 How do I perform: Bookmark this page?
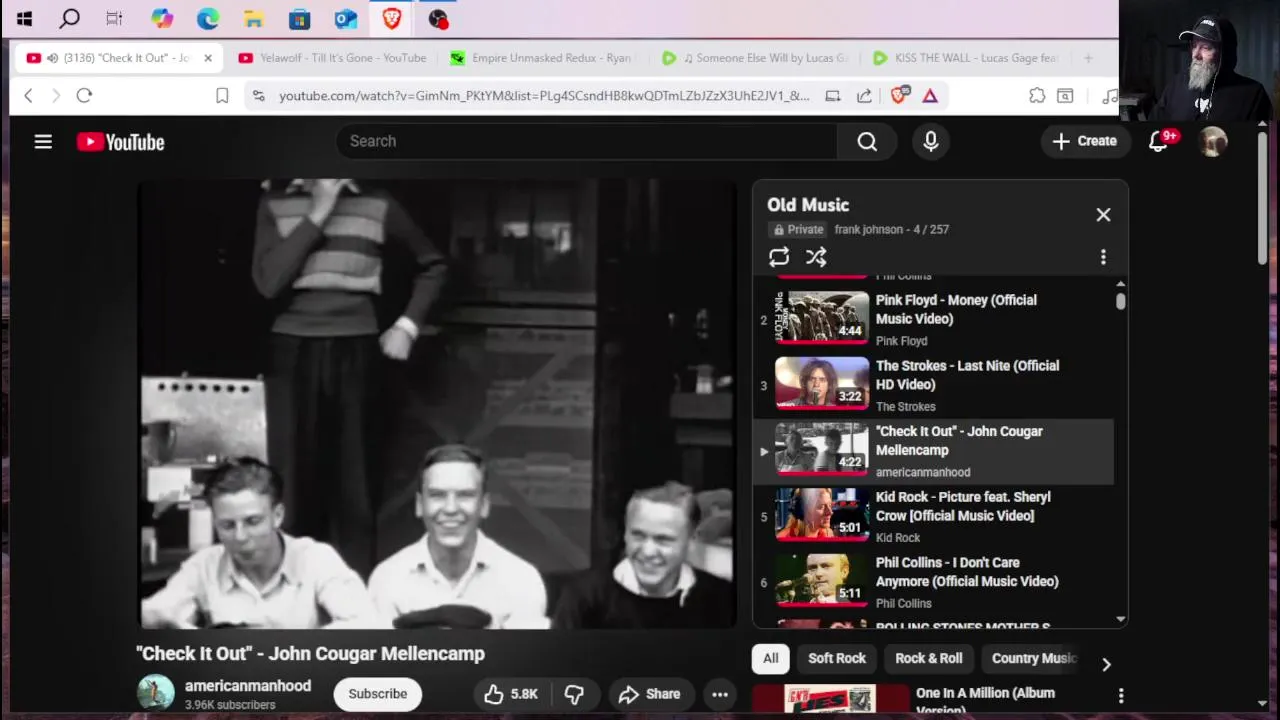click(x=222, y=96)
